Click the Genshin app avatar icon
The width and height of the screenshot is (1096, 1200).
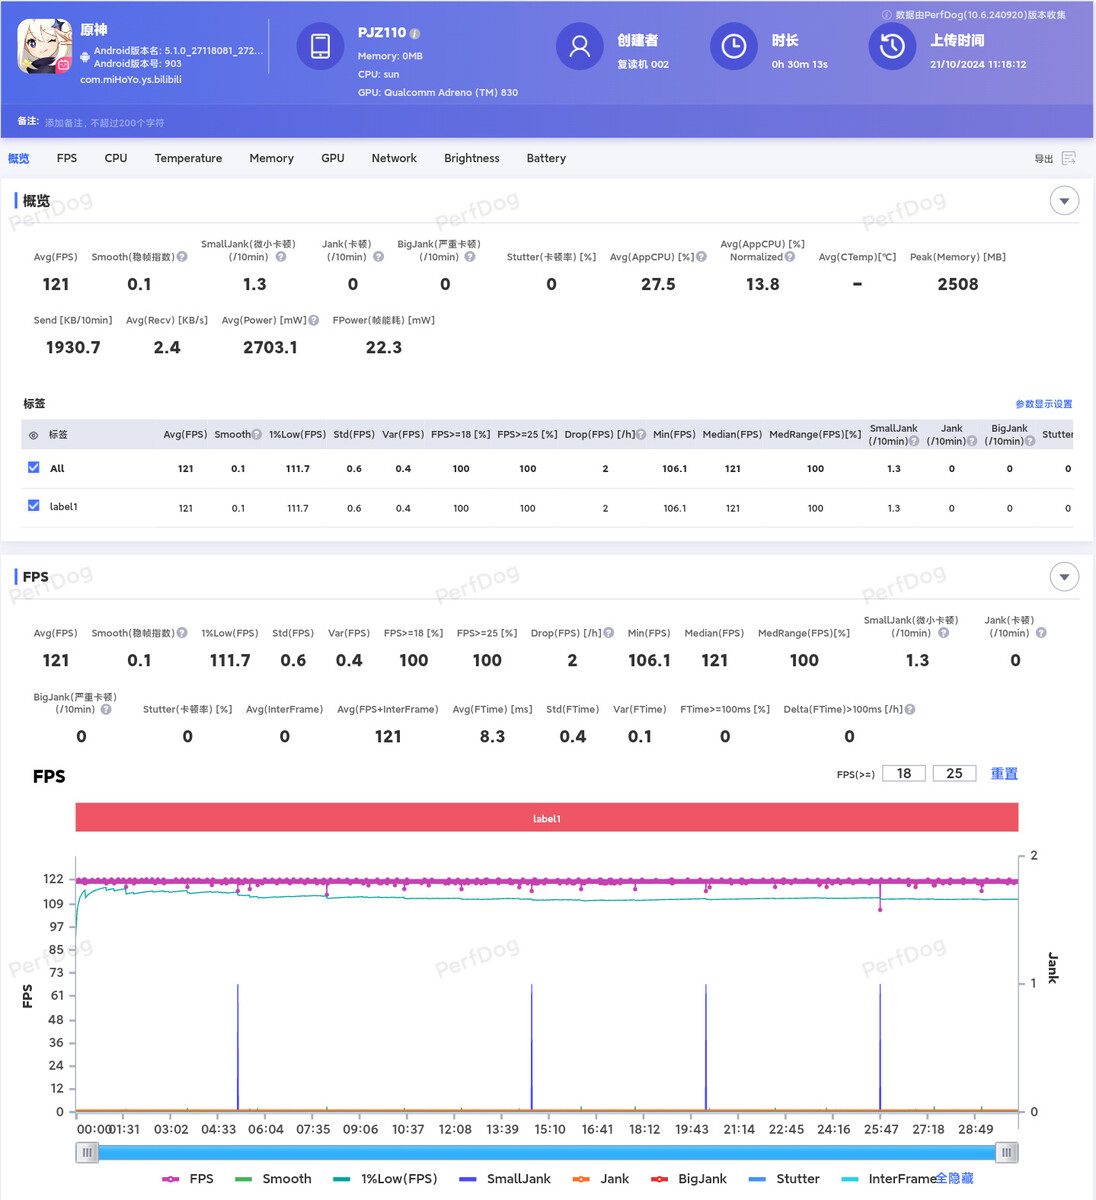click(x=45, y=46)
